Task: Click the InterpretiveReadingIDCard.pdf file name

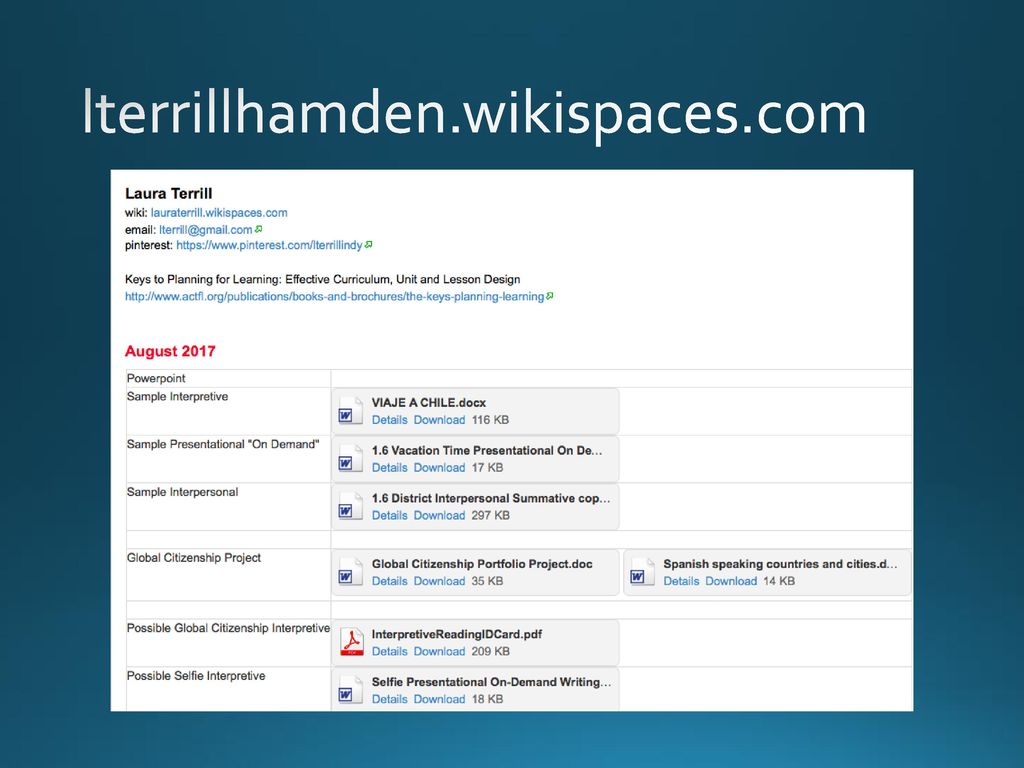Action: pyautogui.click(x=457, y=634)
